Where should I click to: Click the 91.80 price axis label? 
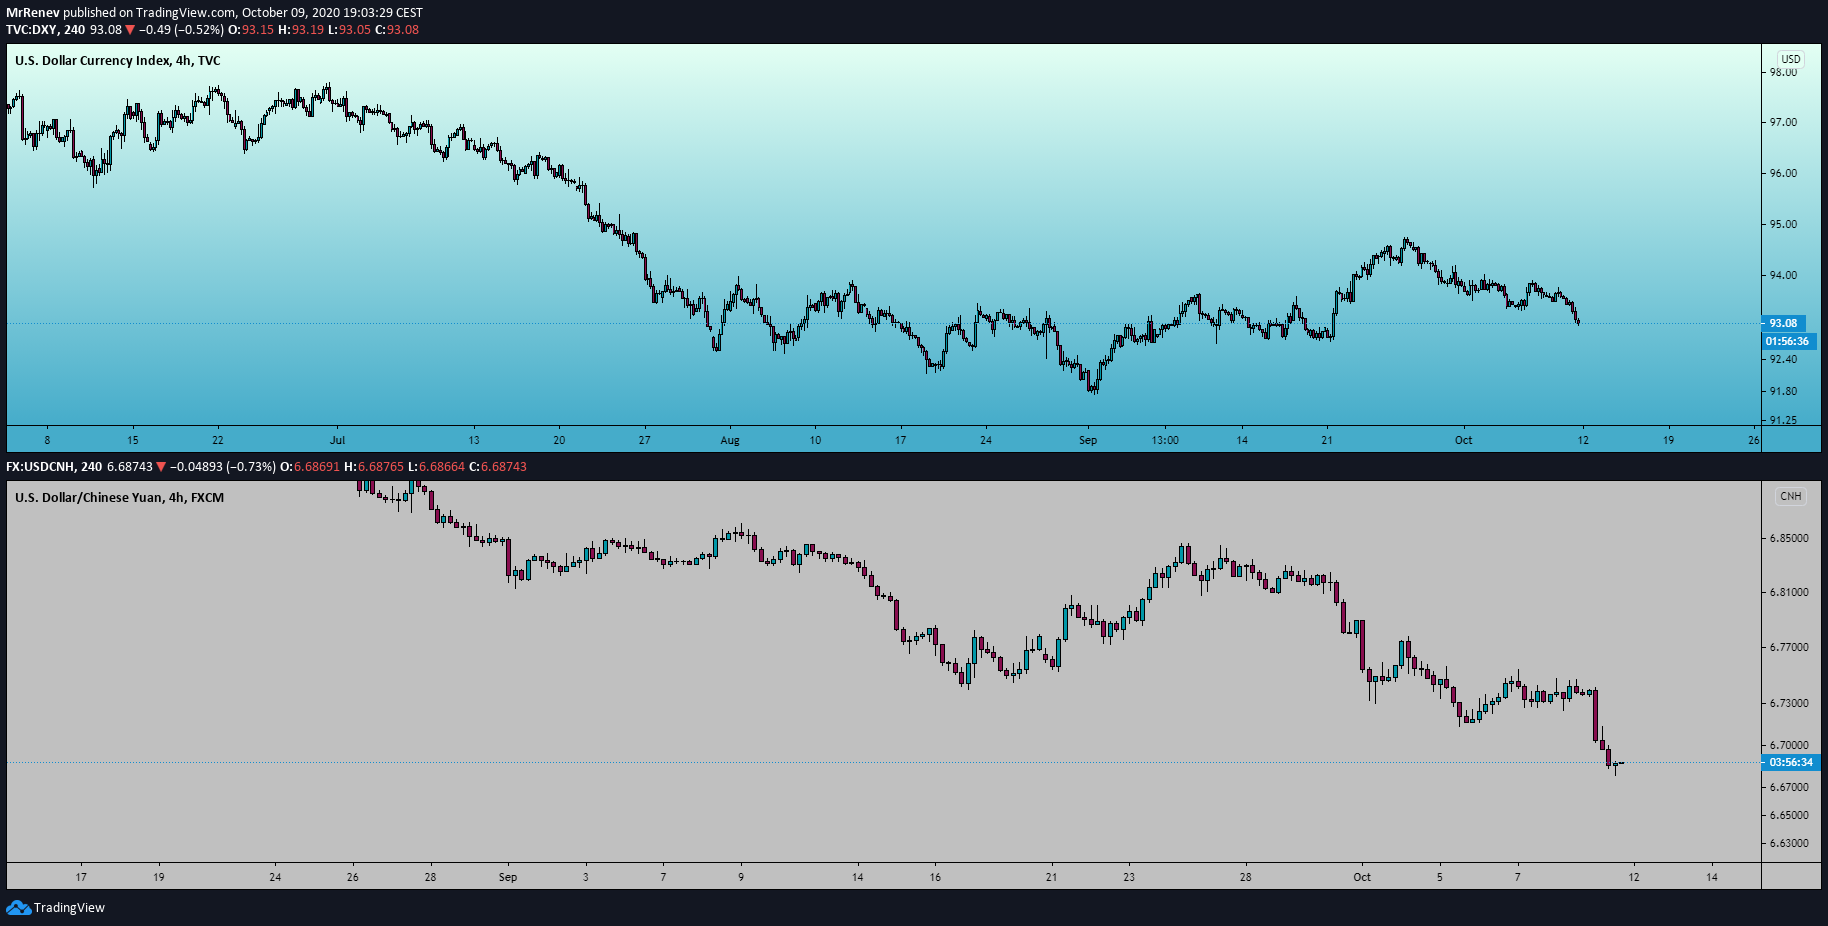(1783, 391)
